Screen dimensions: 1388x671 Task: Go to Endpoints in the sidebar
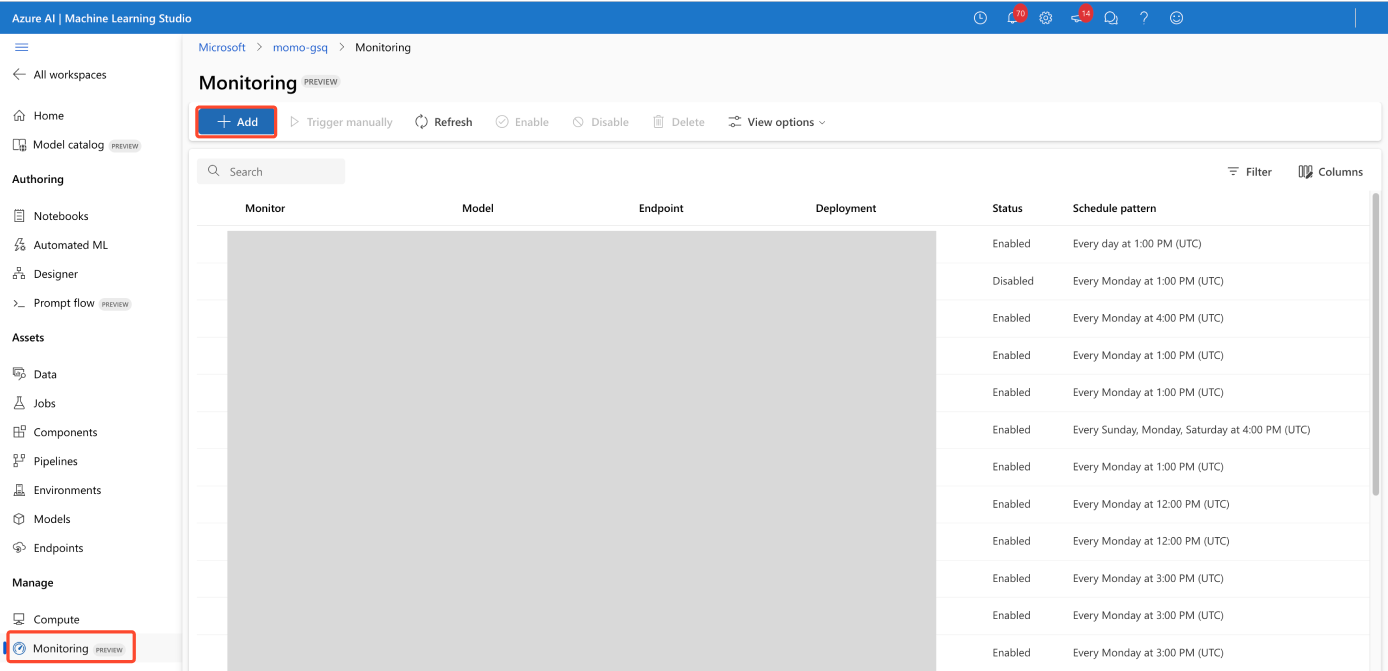(x=58, y=548)
